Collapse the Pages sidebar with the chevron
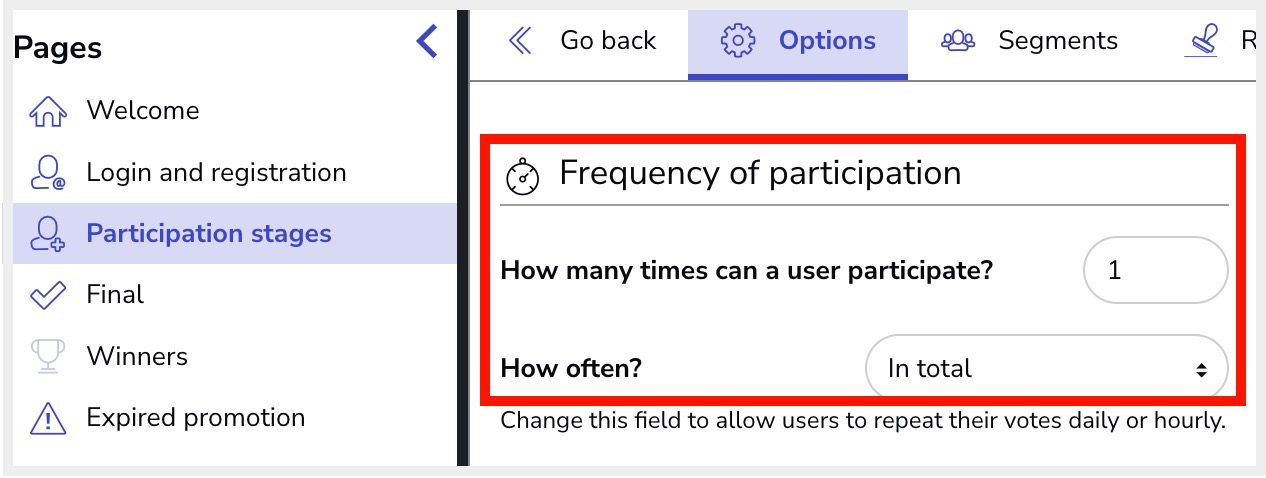The width and height of the screenshot is (1266, 478). coord(427,42)
